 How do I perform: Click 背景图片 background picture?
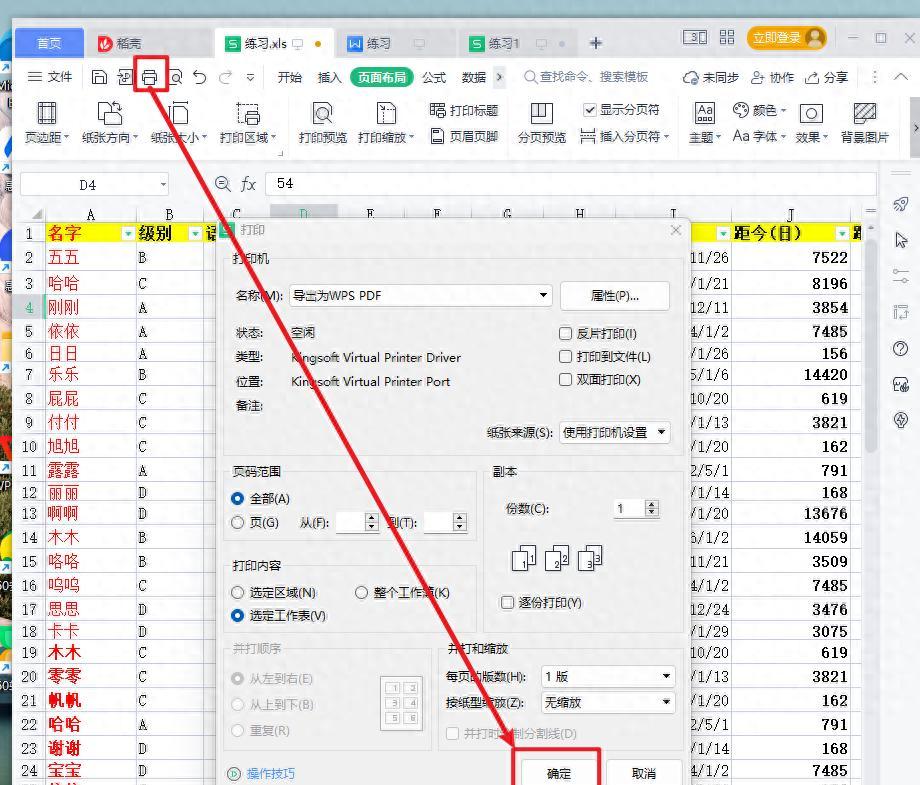tap(864, 123)
